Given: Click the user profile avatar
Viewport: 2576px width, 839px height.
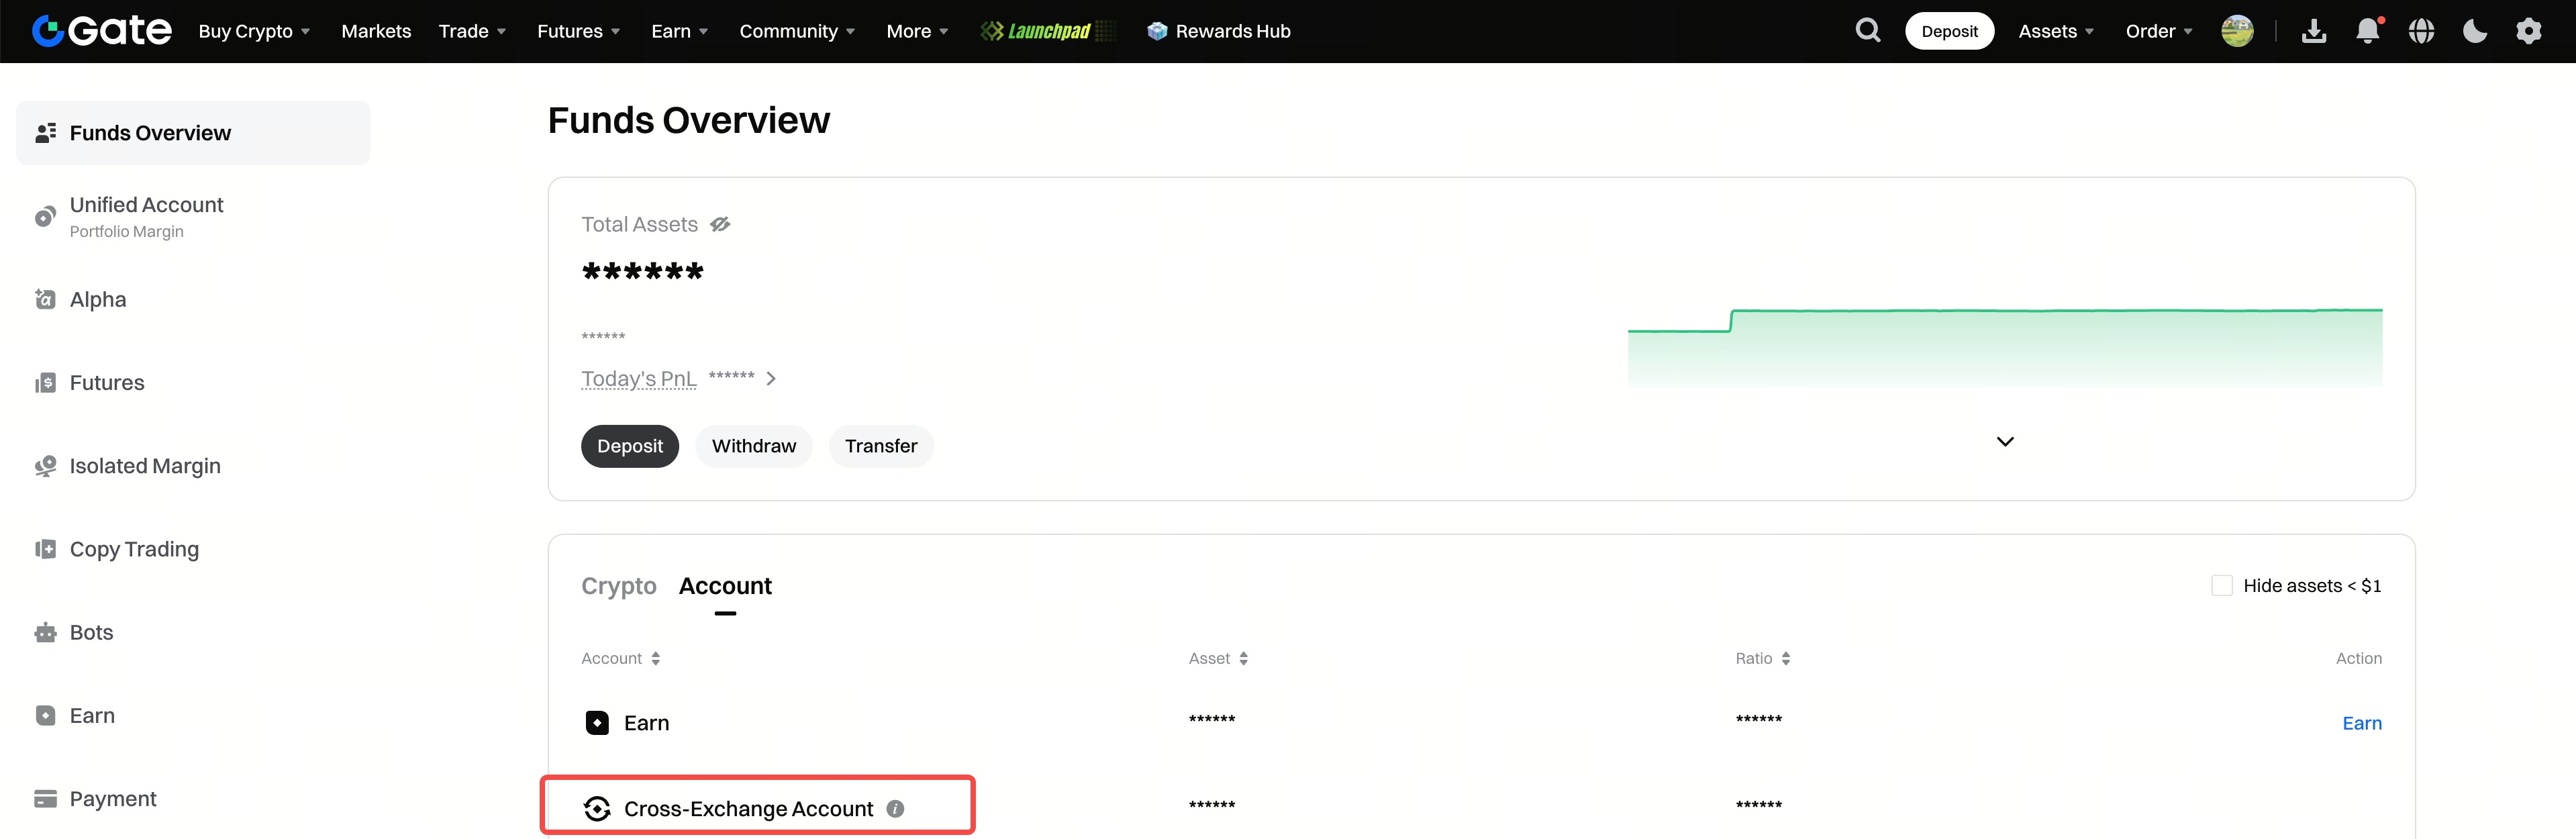Looking at the screenshot, I should [x=2237, y=31].
